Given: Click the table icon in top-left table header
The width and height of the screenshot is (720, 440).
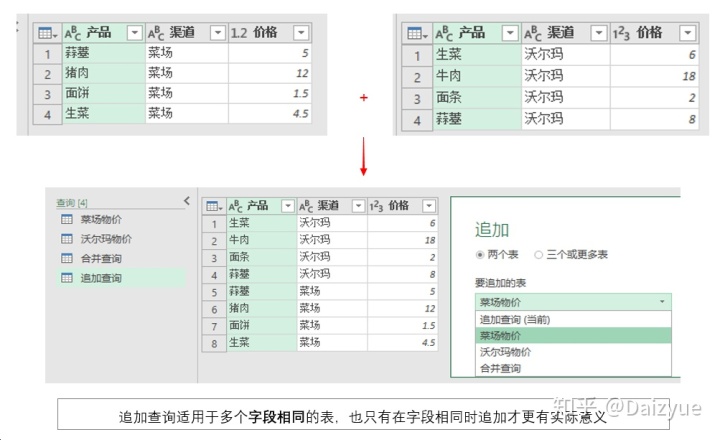Looking at the screenshot, I should pyautogui.click(x=47, y=33).
